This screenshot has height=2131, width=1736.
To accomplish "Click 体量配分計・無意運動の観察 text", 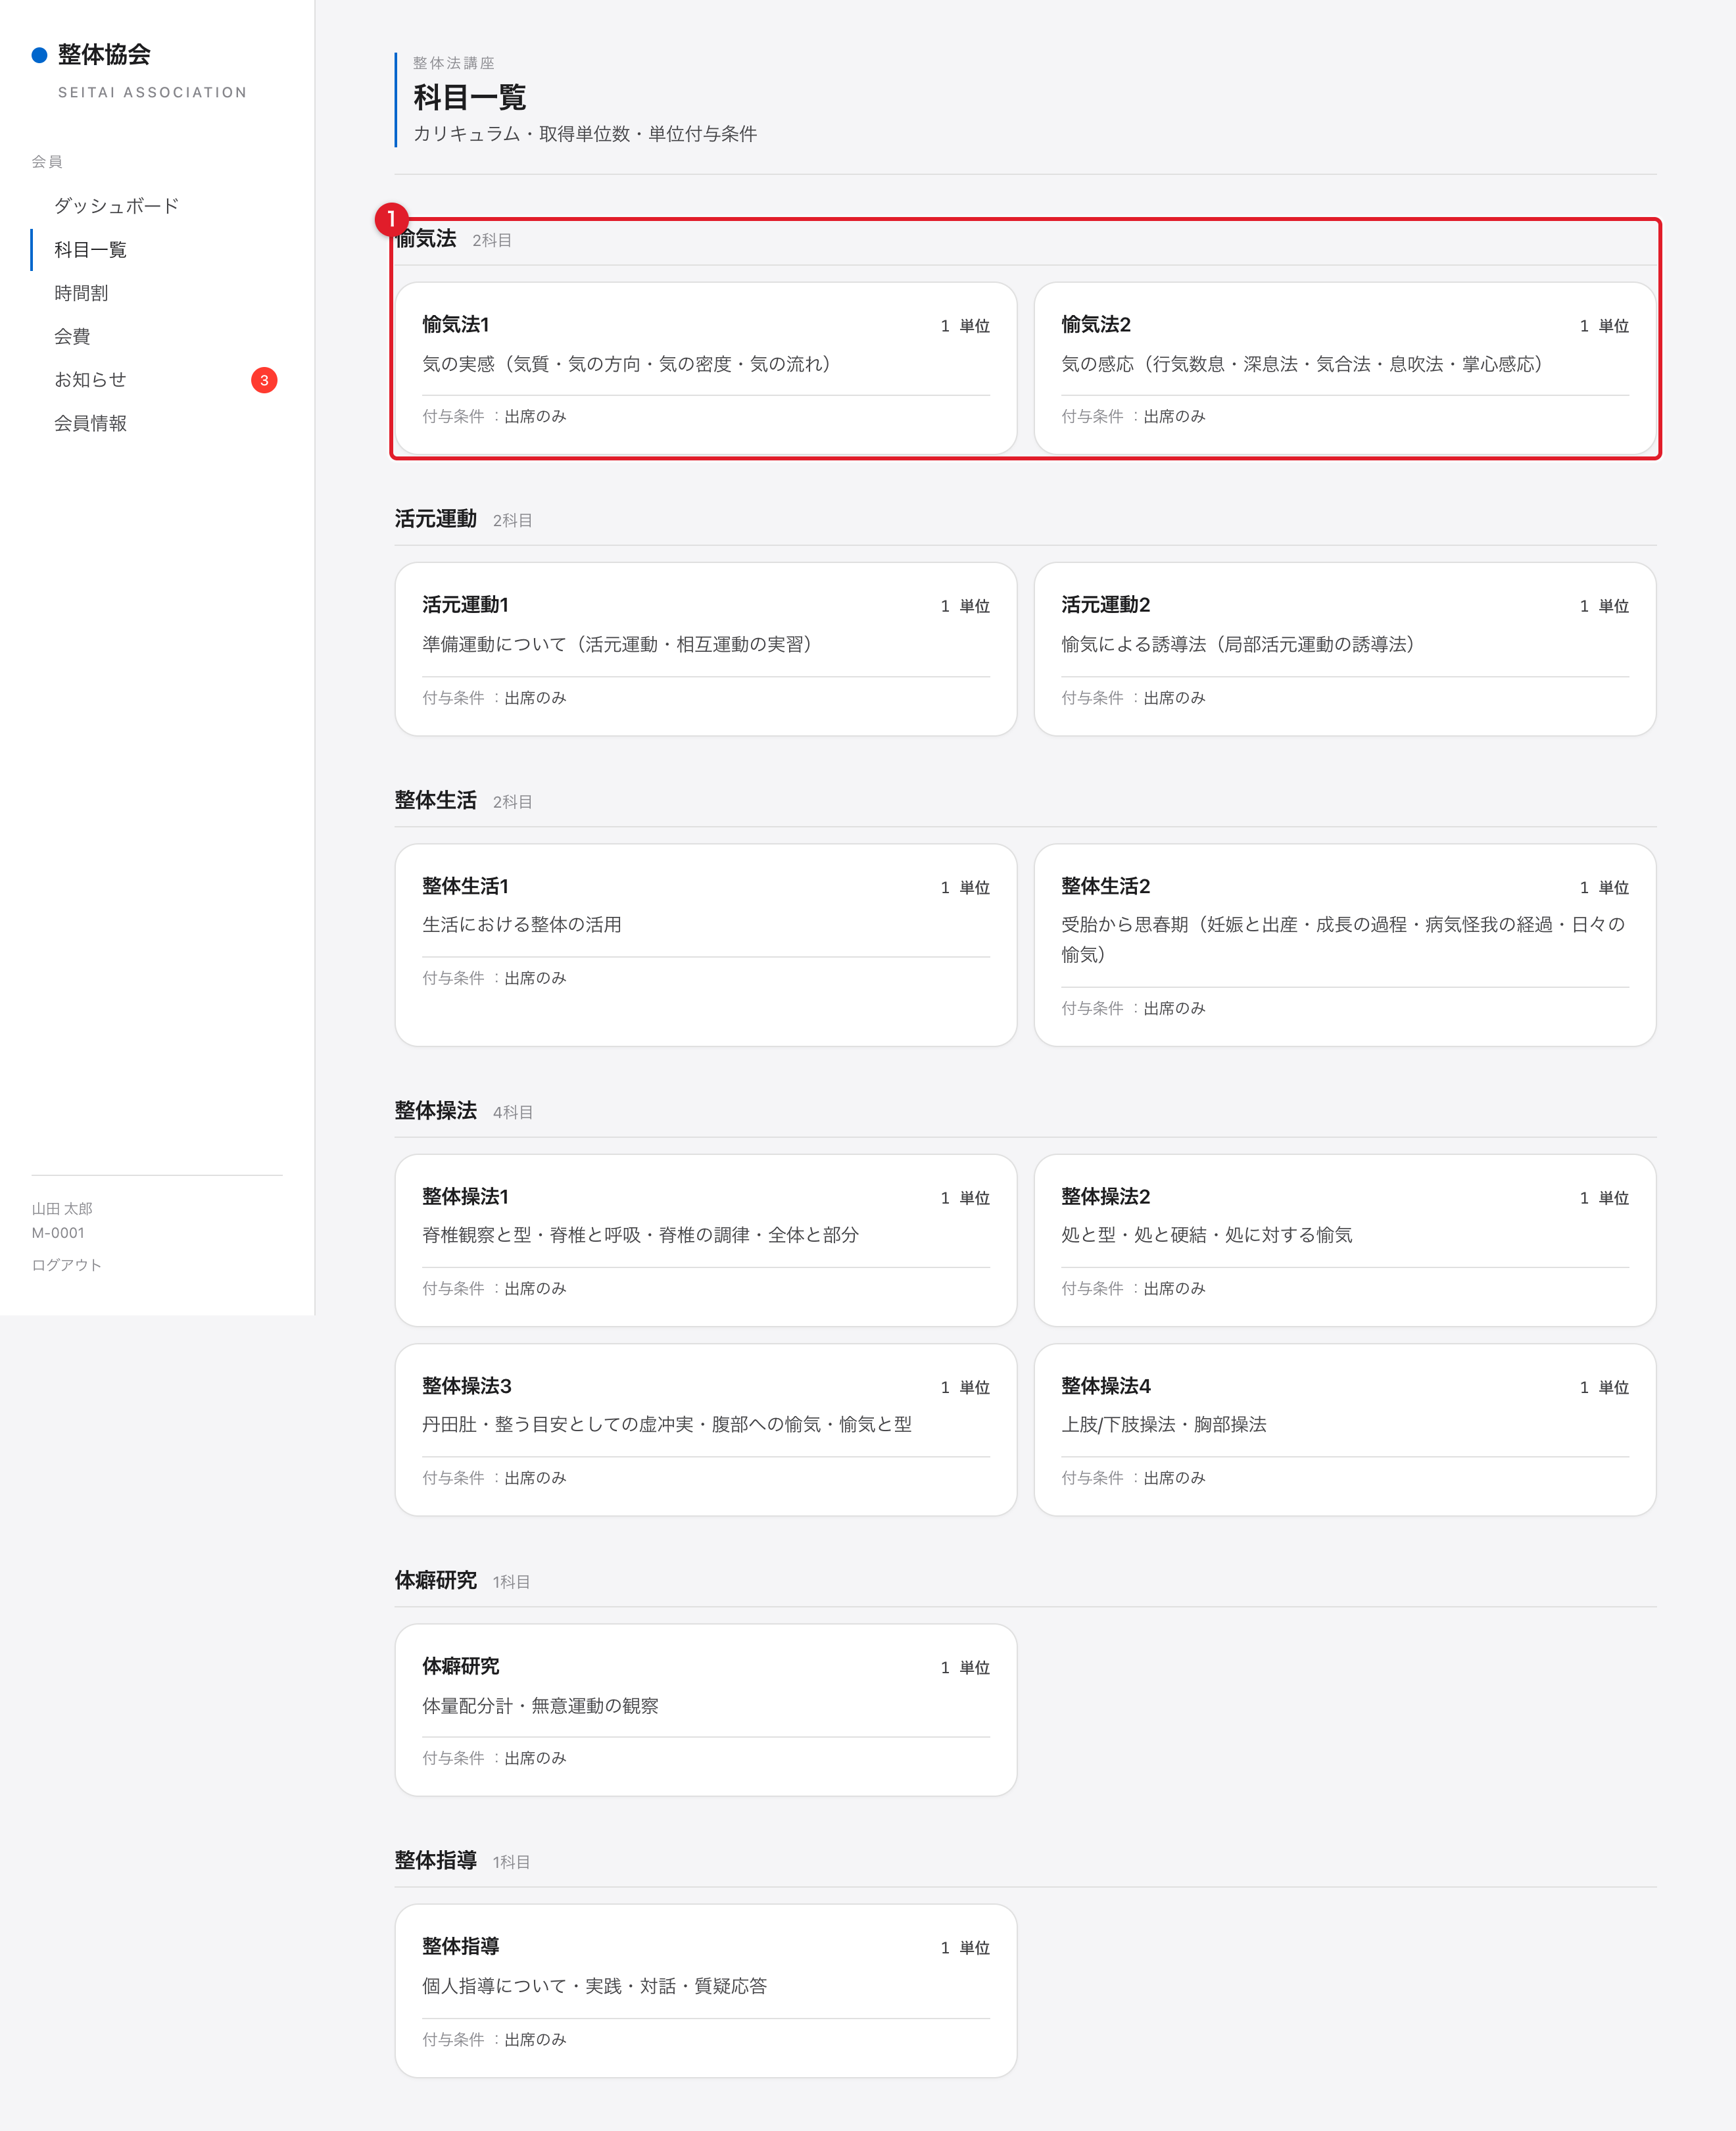I will pos(541,1706).
